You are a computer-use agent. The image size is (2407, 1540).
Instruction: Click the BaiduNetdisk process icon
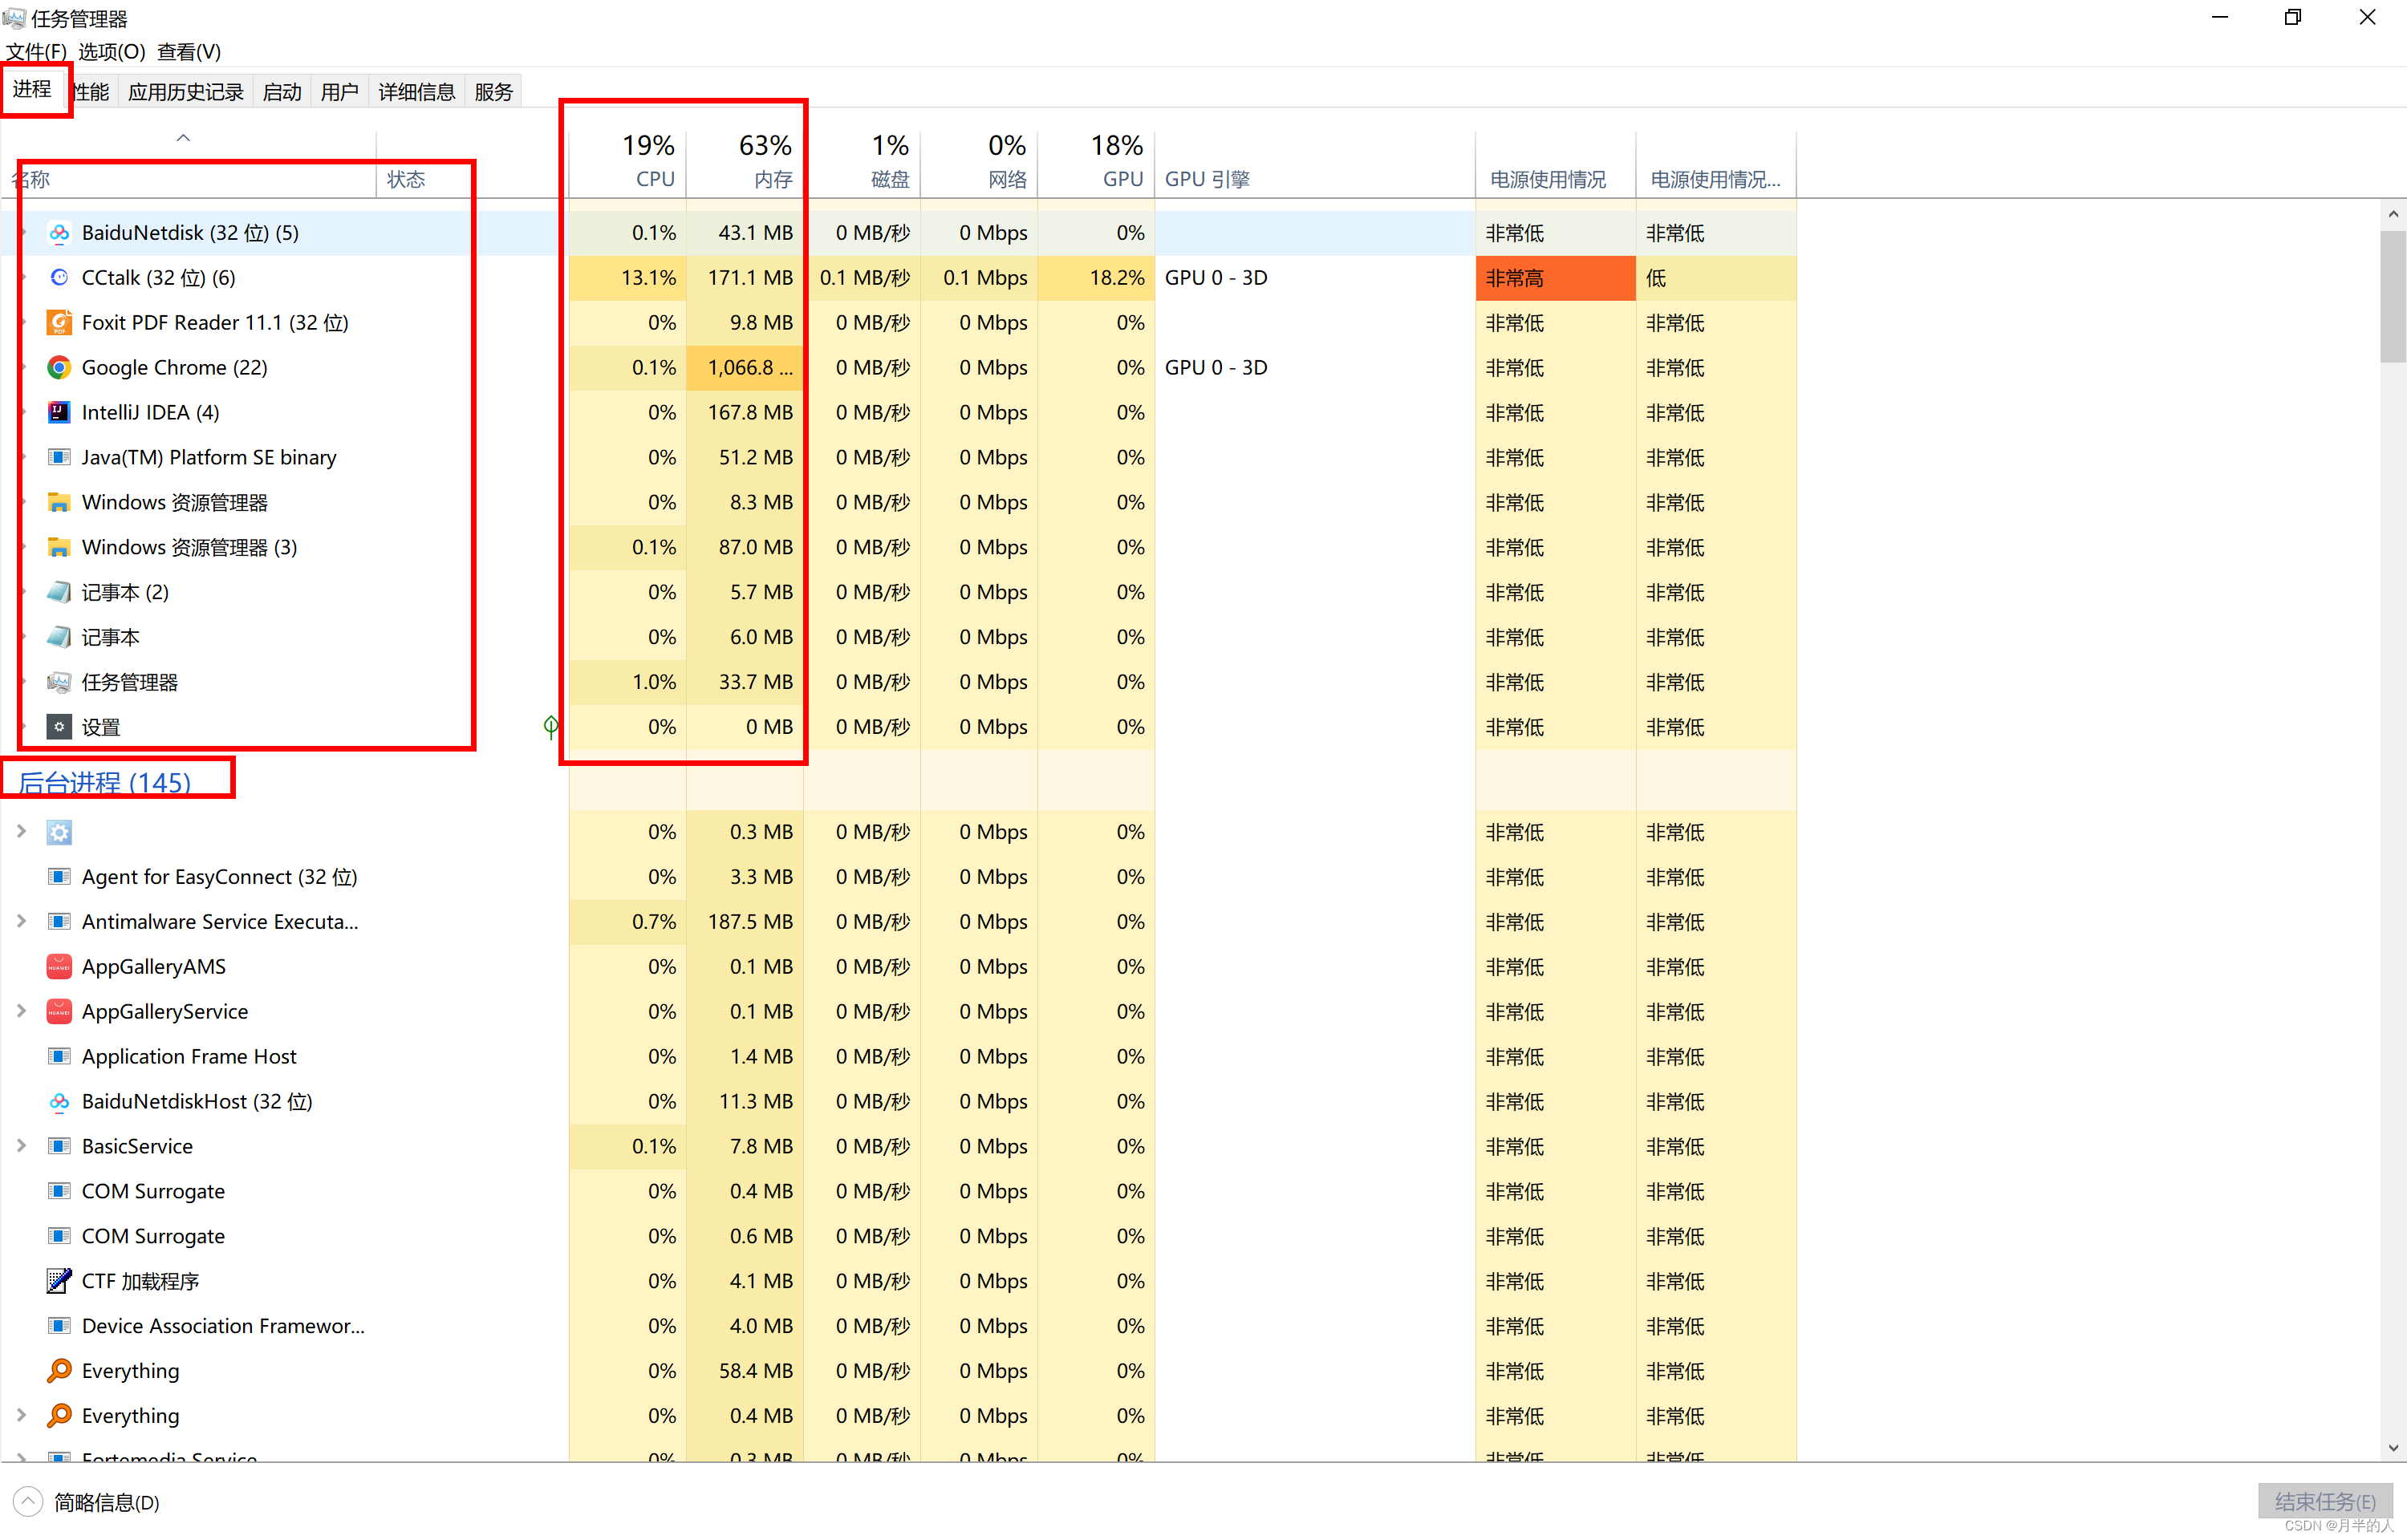(59, 233)
